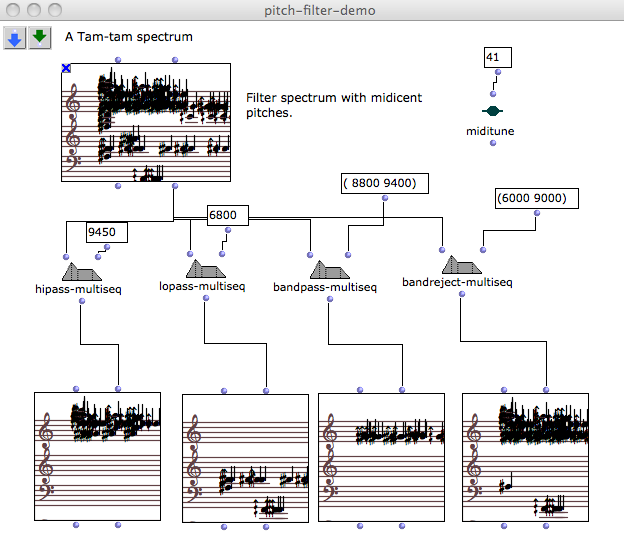Image resolution: width=624 pixels, height=553 pixels.
Task: Click the blue down-arrow toolbar button
Action: 15,38
